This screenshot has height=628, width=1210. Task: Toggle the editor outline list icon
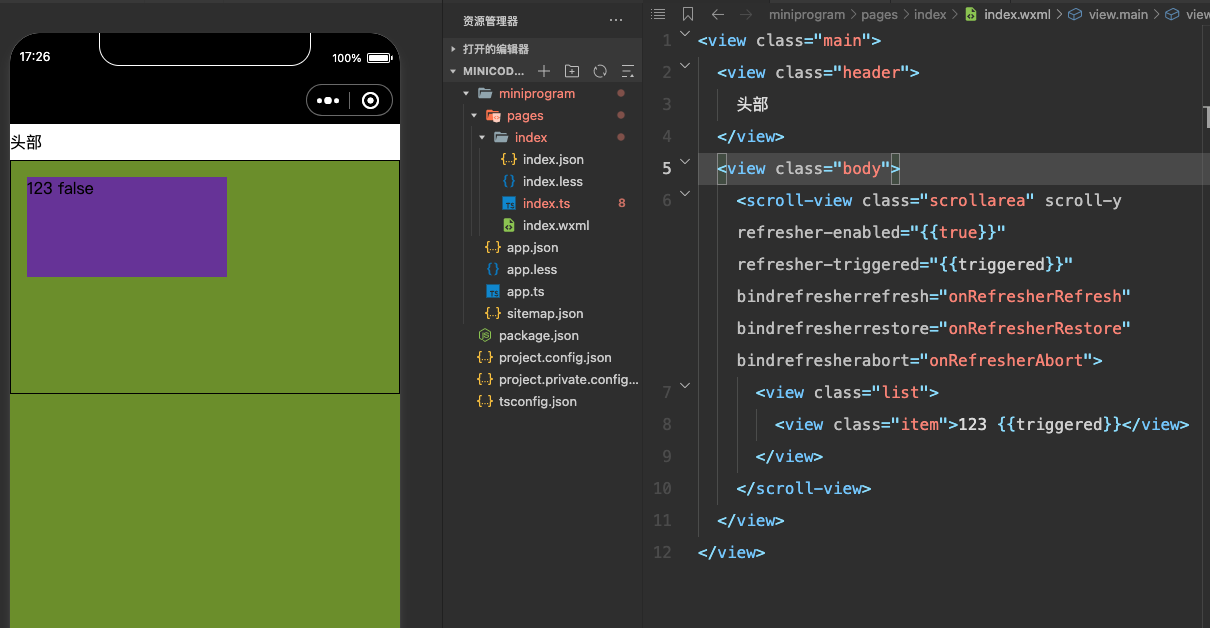click(x=657, y=14)
